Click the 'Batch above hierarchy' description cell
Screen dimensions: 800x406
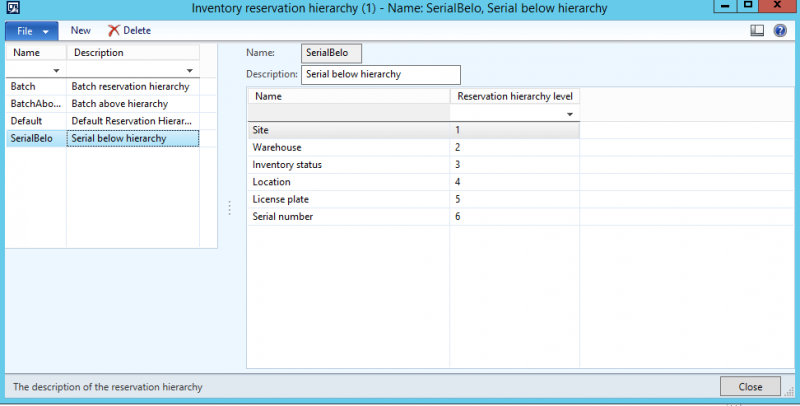(133, 104)
